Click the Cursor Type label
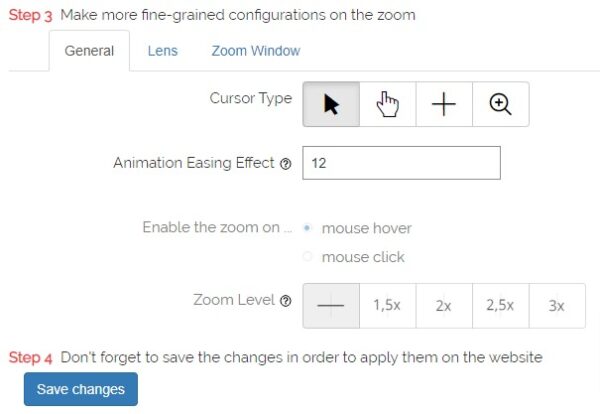The height and width of the screenshot is (414, 600). click(x=250, y=98)
